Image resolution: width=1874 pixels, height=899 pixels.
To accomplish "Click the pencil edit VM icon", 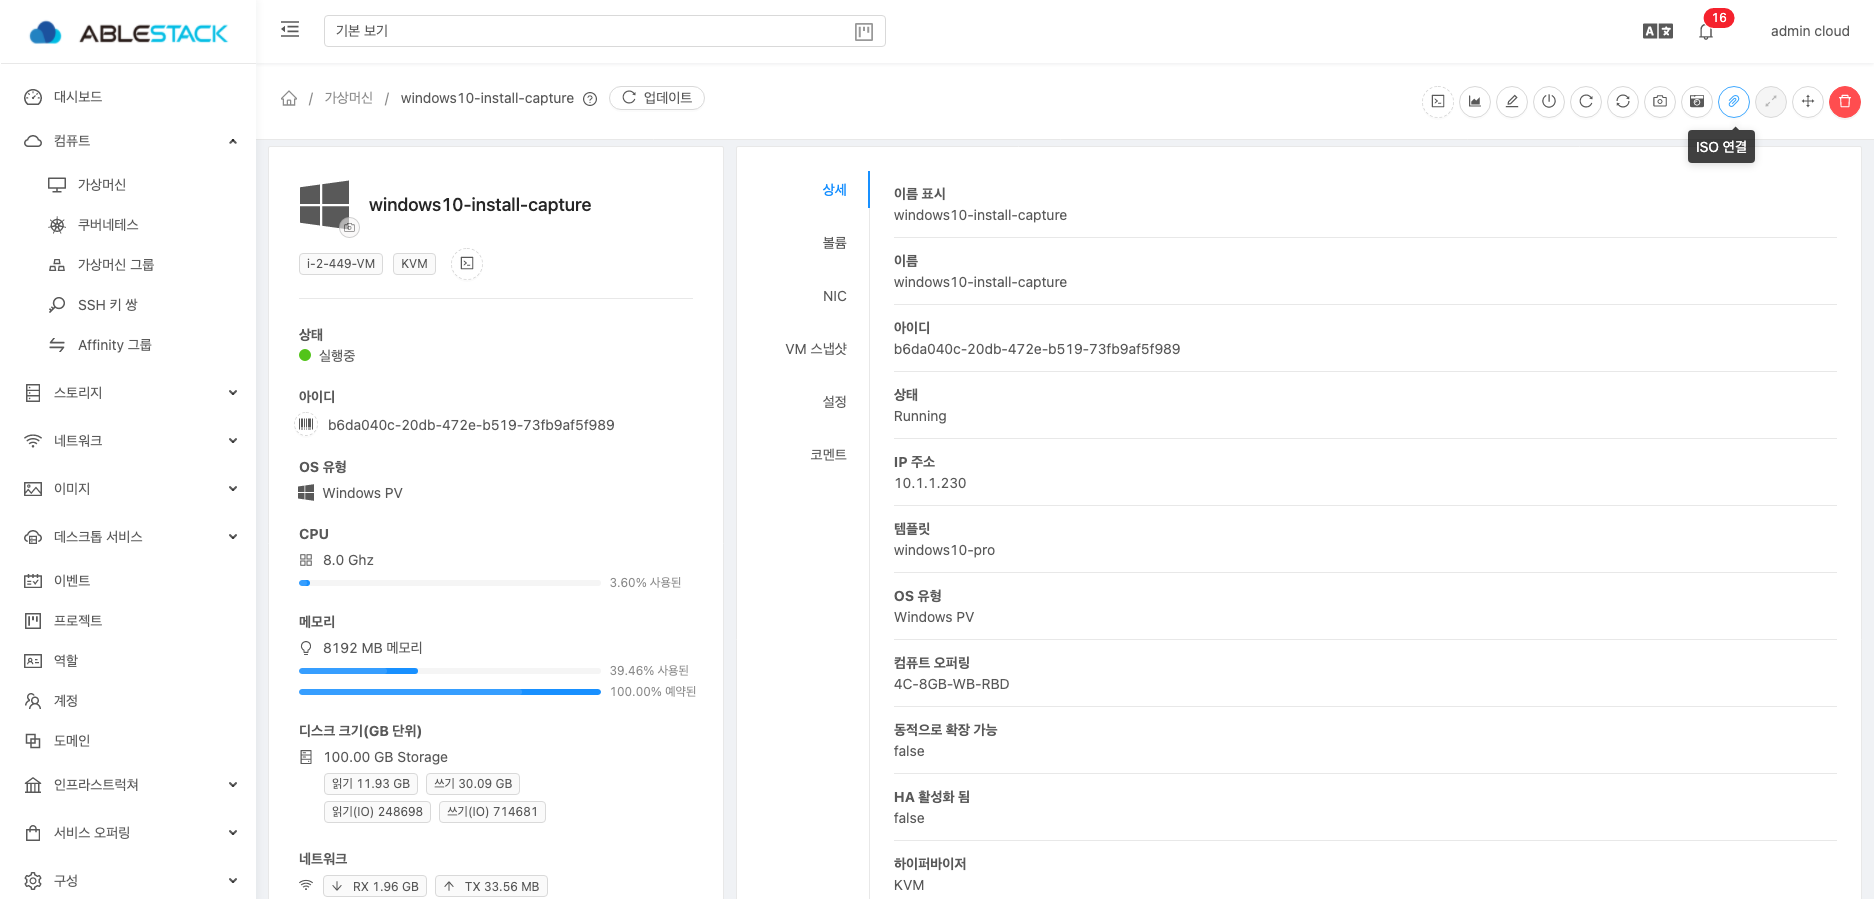I will [1512, 101].
